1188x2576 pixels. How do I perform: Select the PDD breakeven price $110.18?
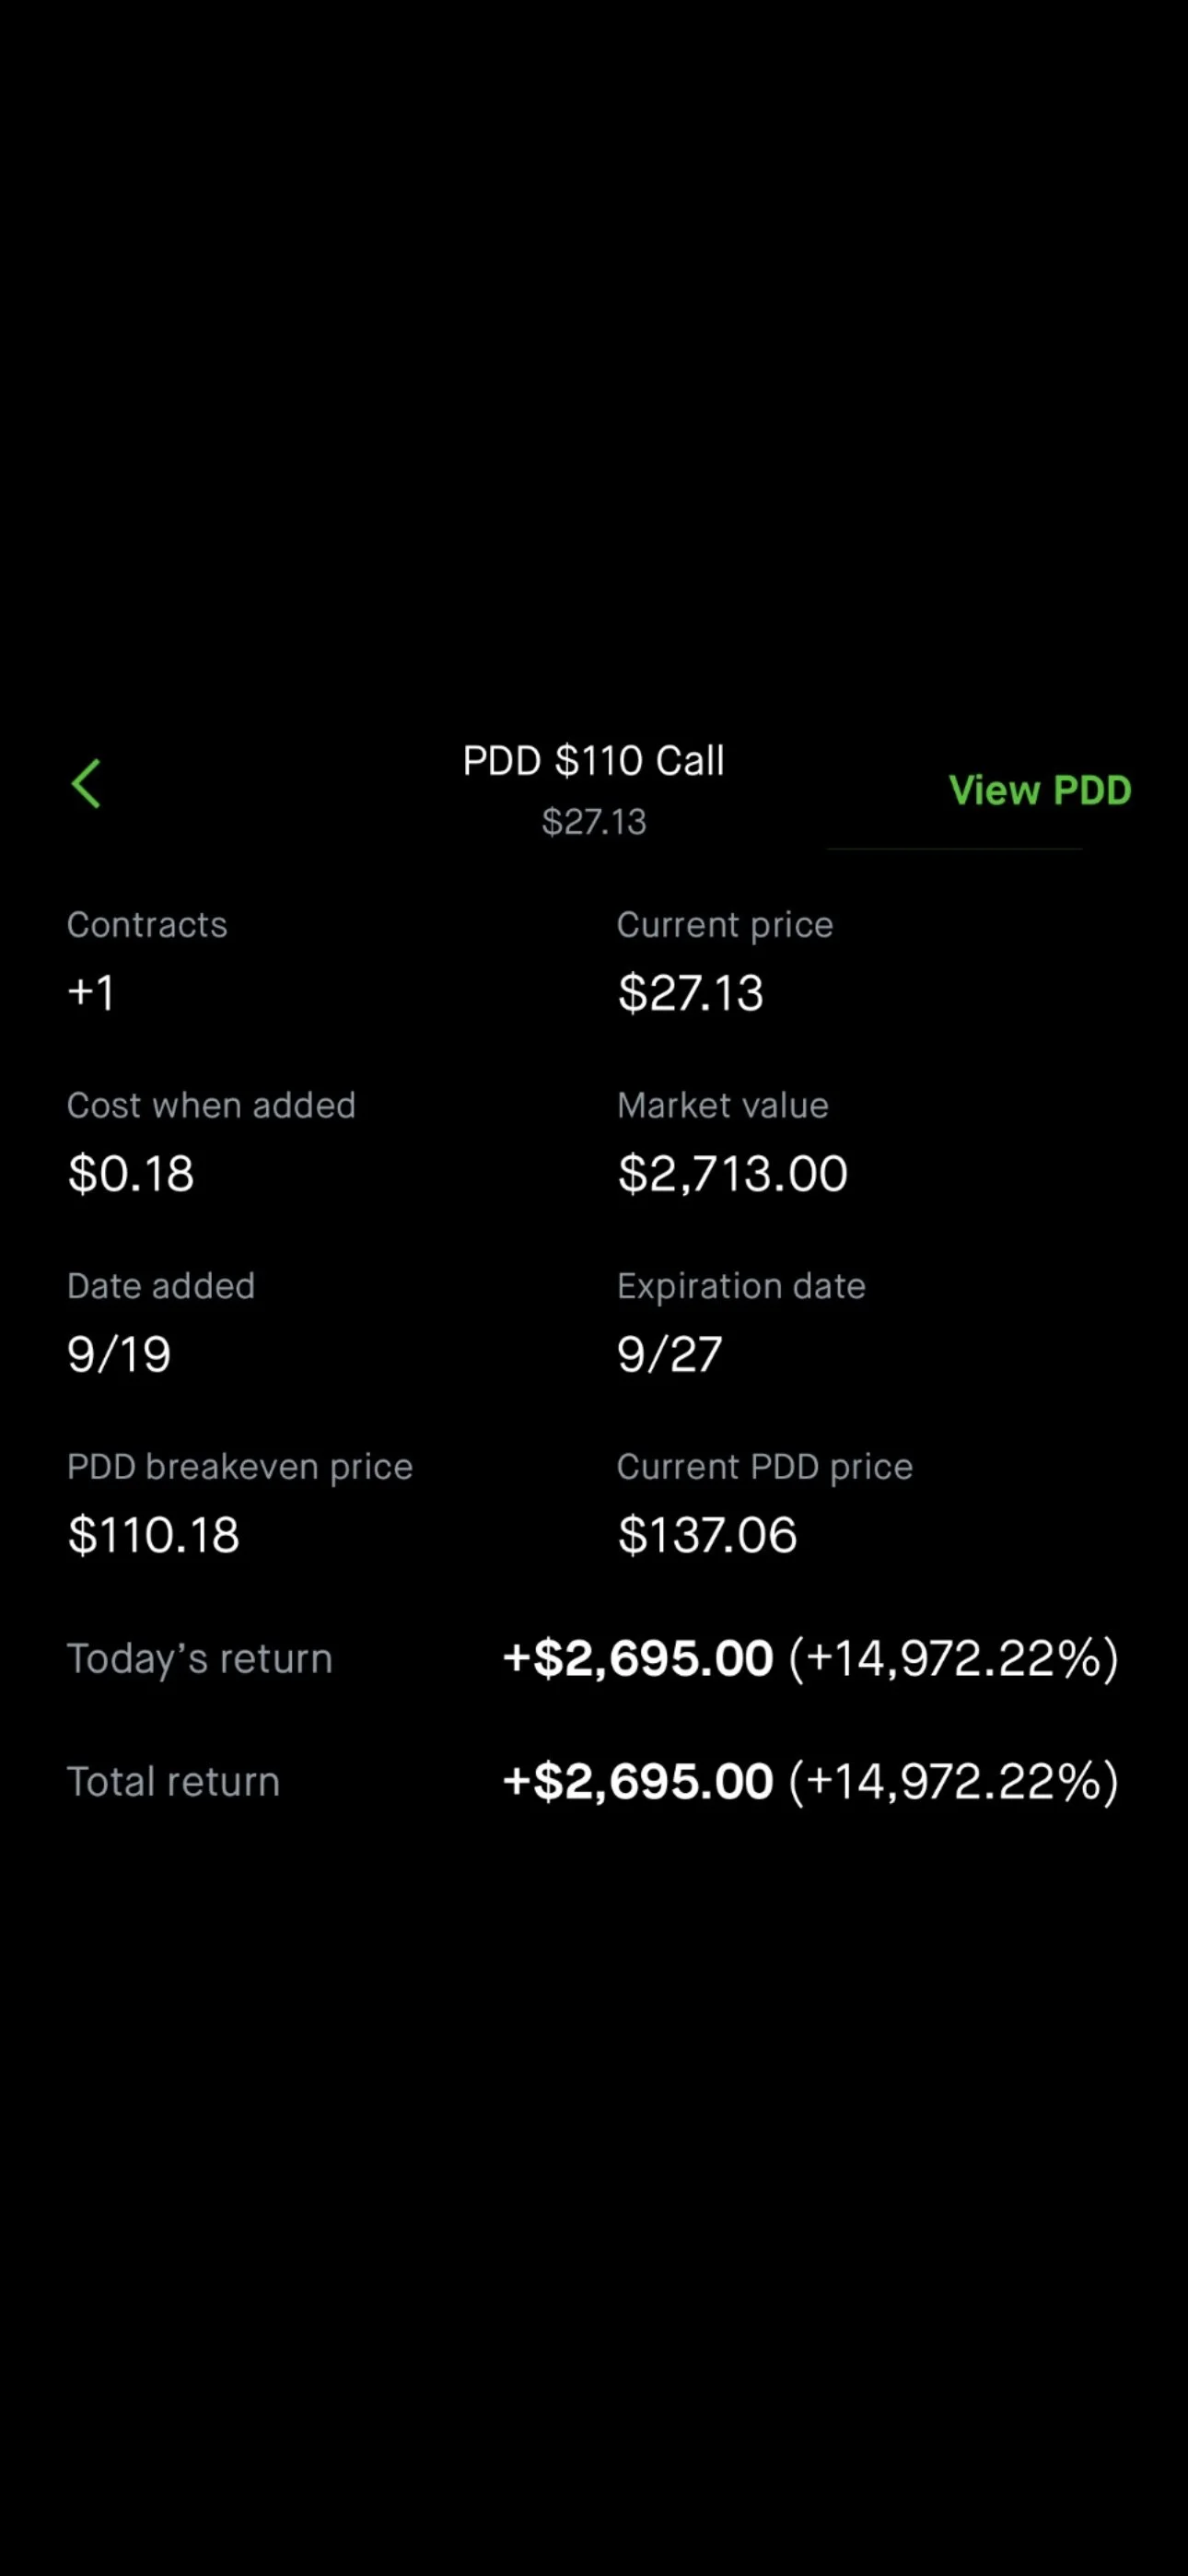click(x=153, y=1535)
